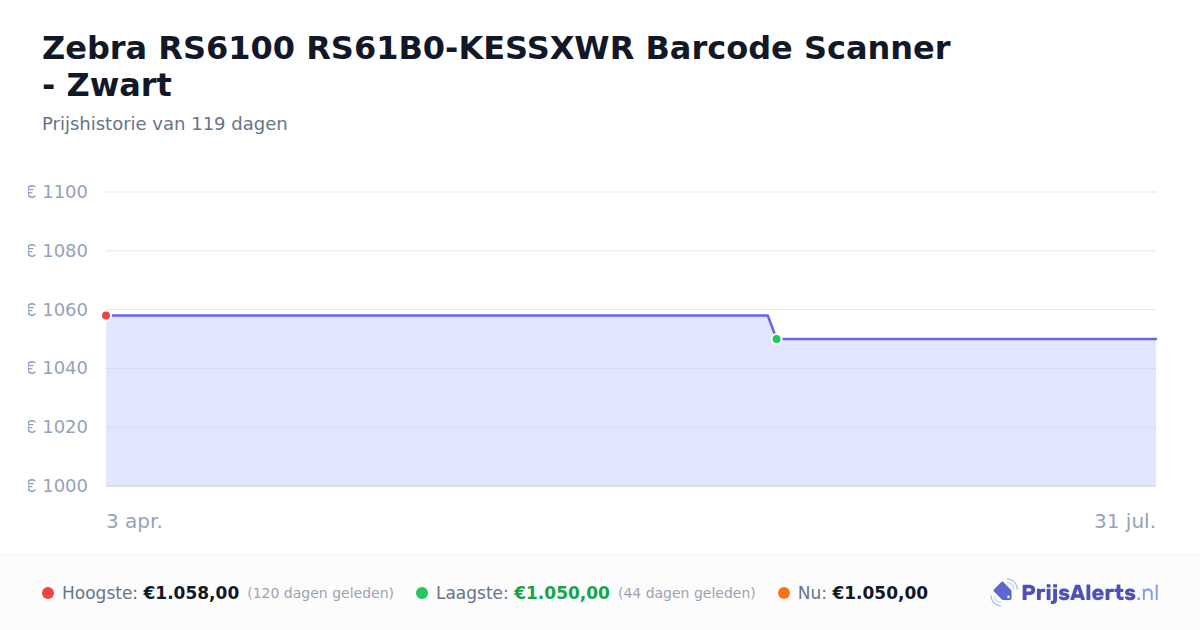Image resolution: width=1200 pixels, height=630 pixels.
Task: Click the PrijsAlerts price tag logo icon
Action: coord(1003,593)
